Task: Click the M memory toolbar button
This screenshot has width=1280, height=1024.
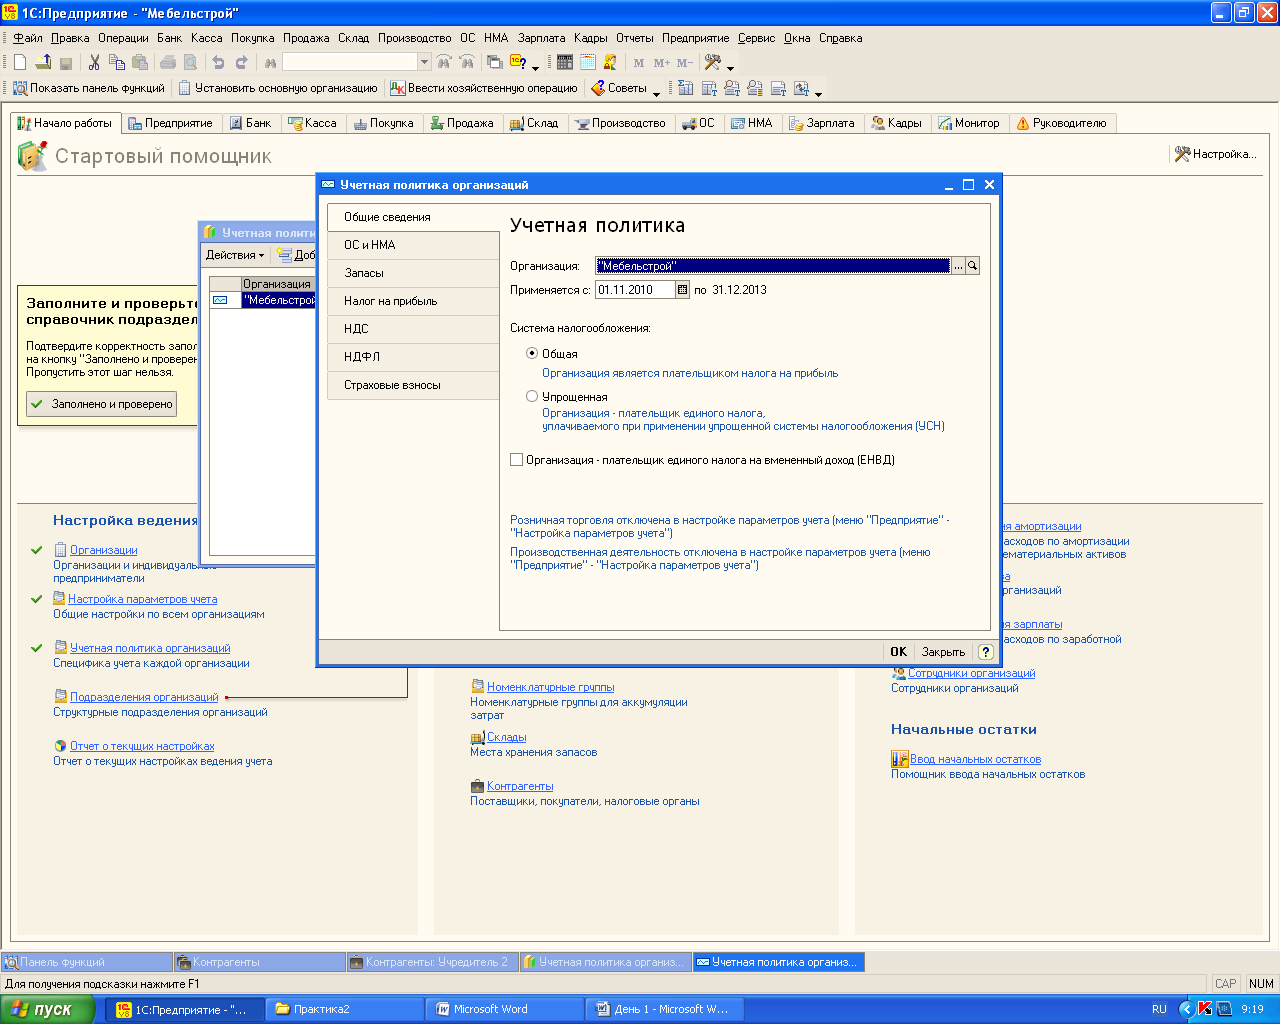Action: click(x=639, y=63)
